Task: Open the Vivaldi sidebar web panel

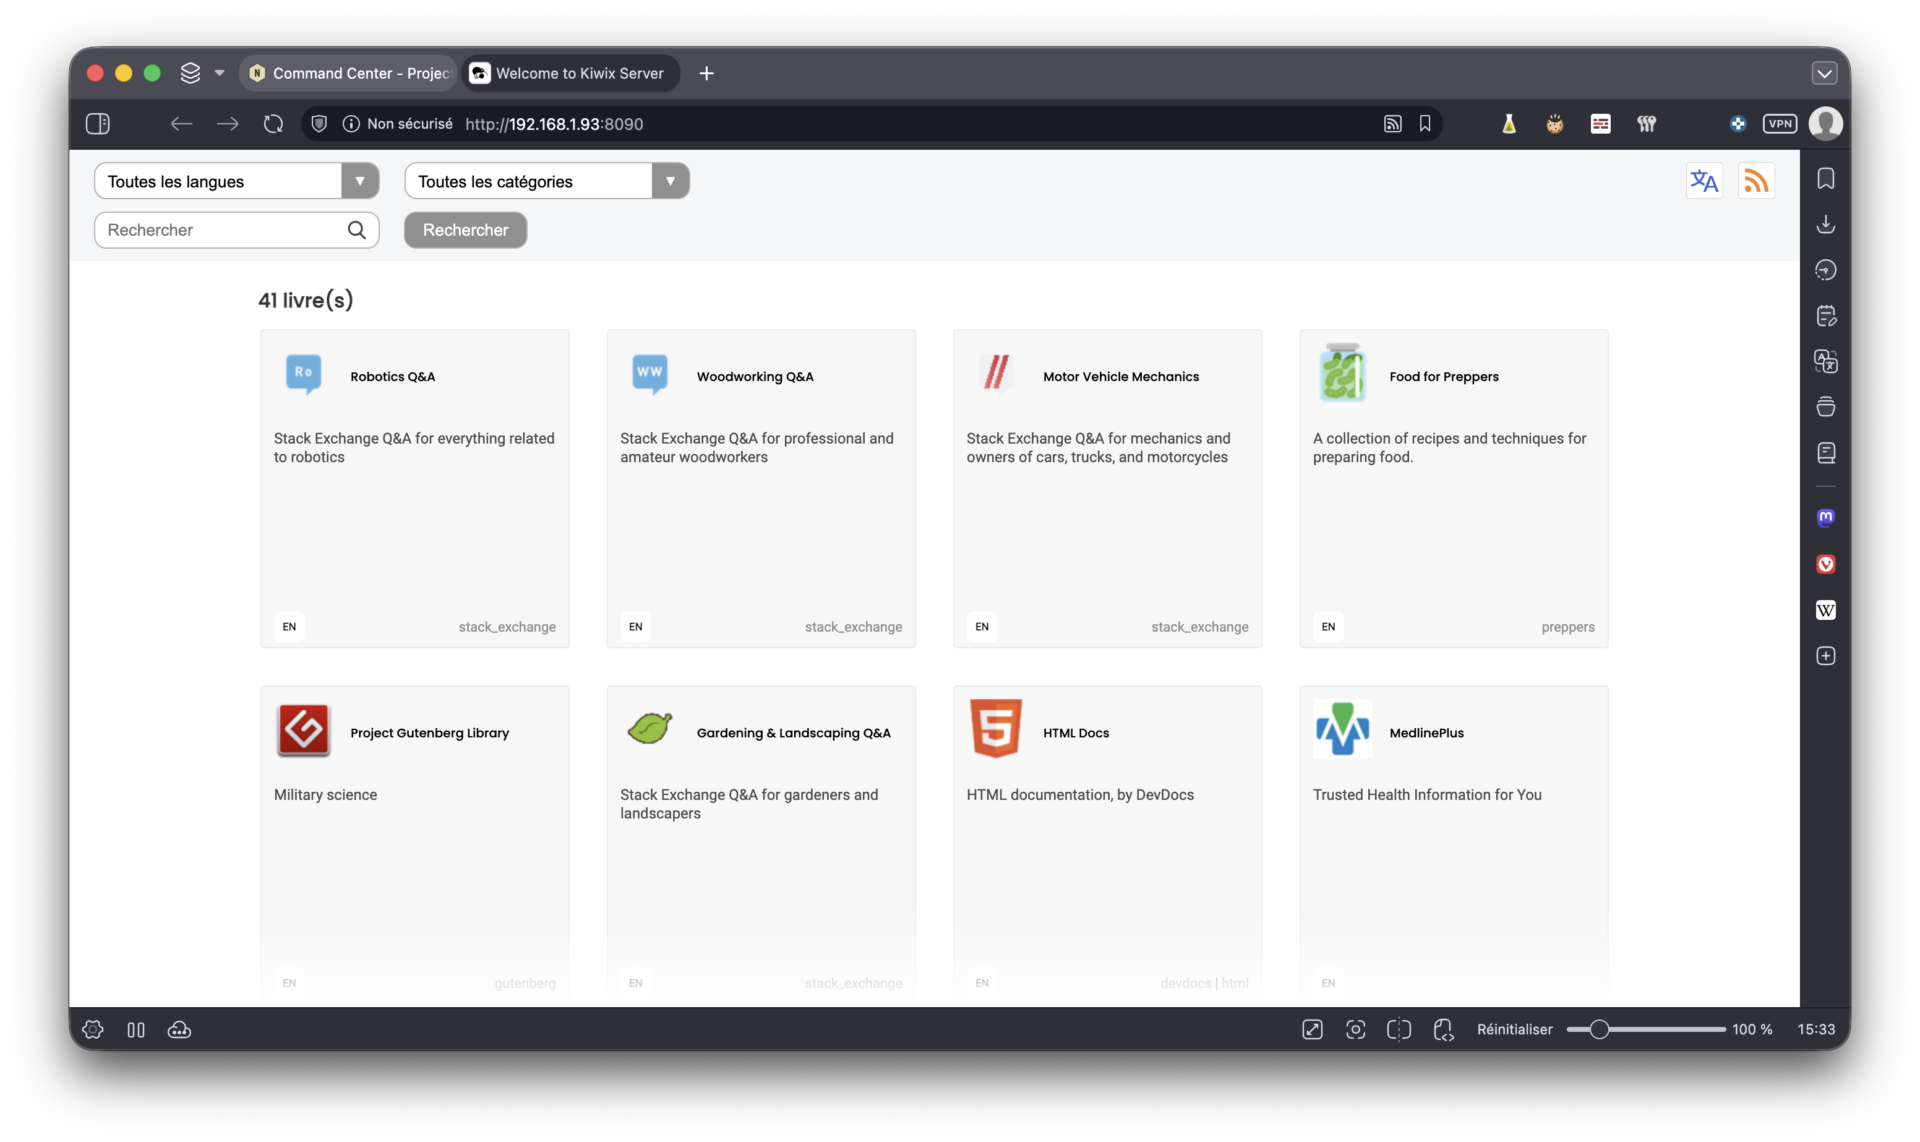Action: (1825, 564)
